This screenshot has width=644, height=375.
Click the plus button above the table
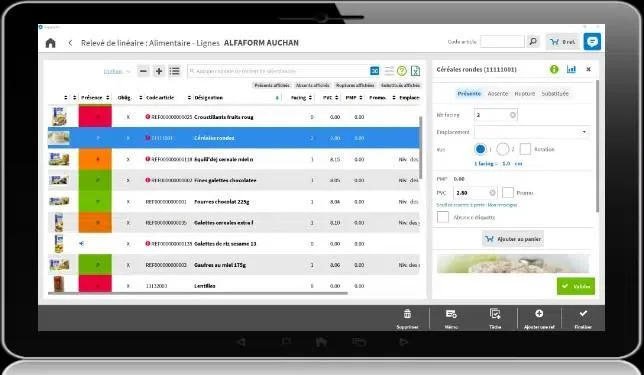tap(159, 71)
